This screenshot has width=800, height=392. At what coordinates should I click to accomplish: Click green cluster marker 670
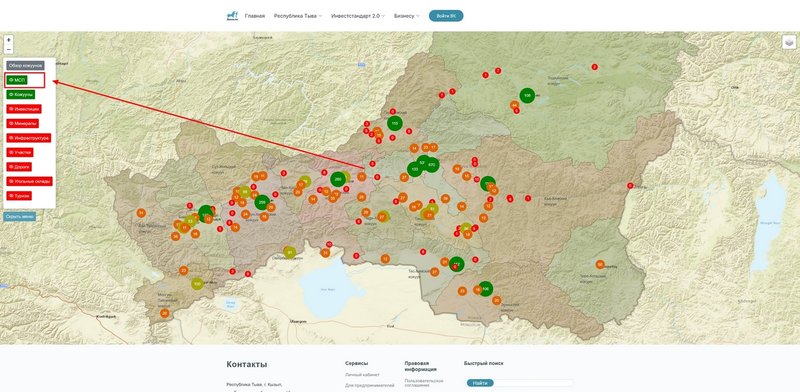click(x=432, y=164)
